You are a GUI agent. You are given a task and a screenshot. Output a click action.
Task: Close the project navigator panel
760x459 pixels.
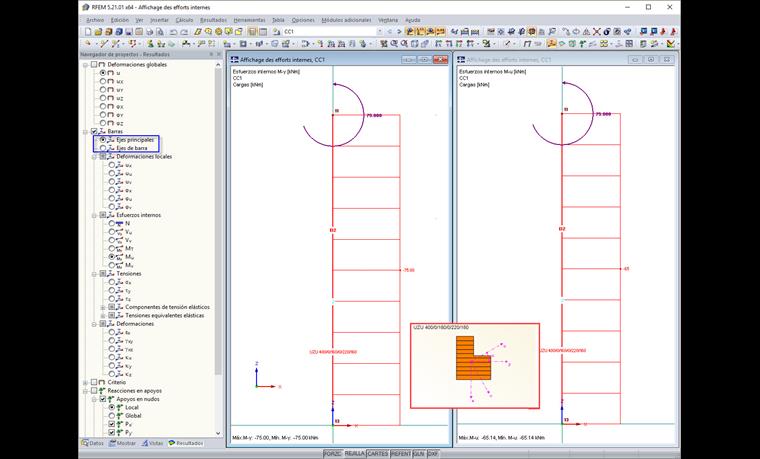[219, 54]
